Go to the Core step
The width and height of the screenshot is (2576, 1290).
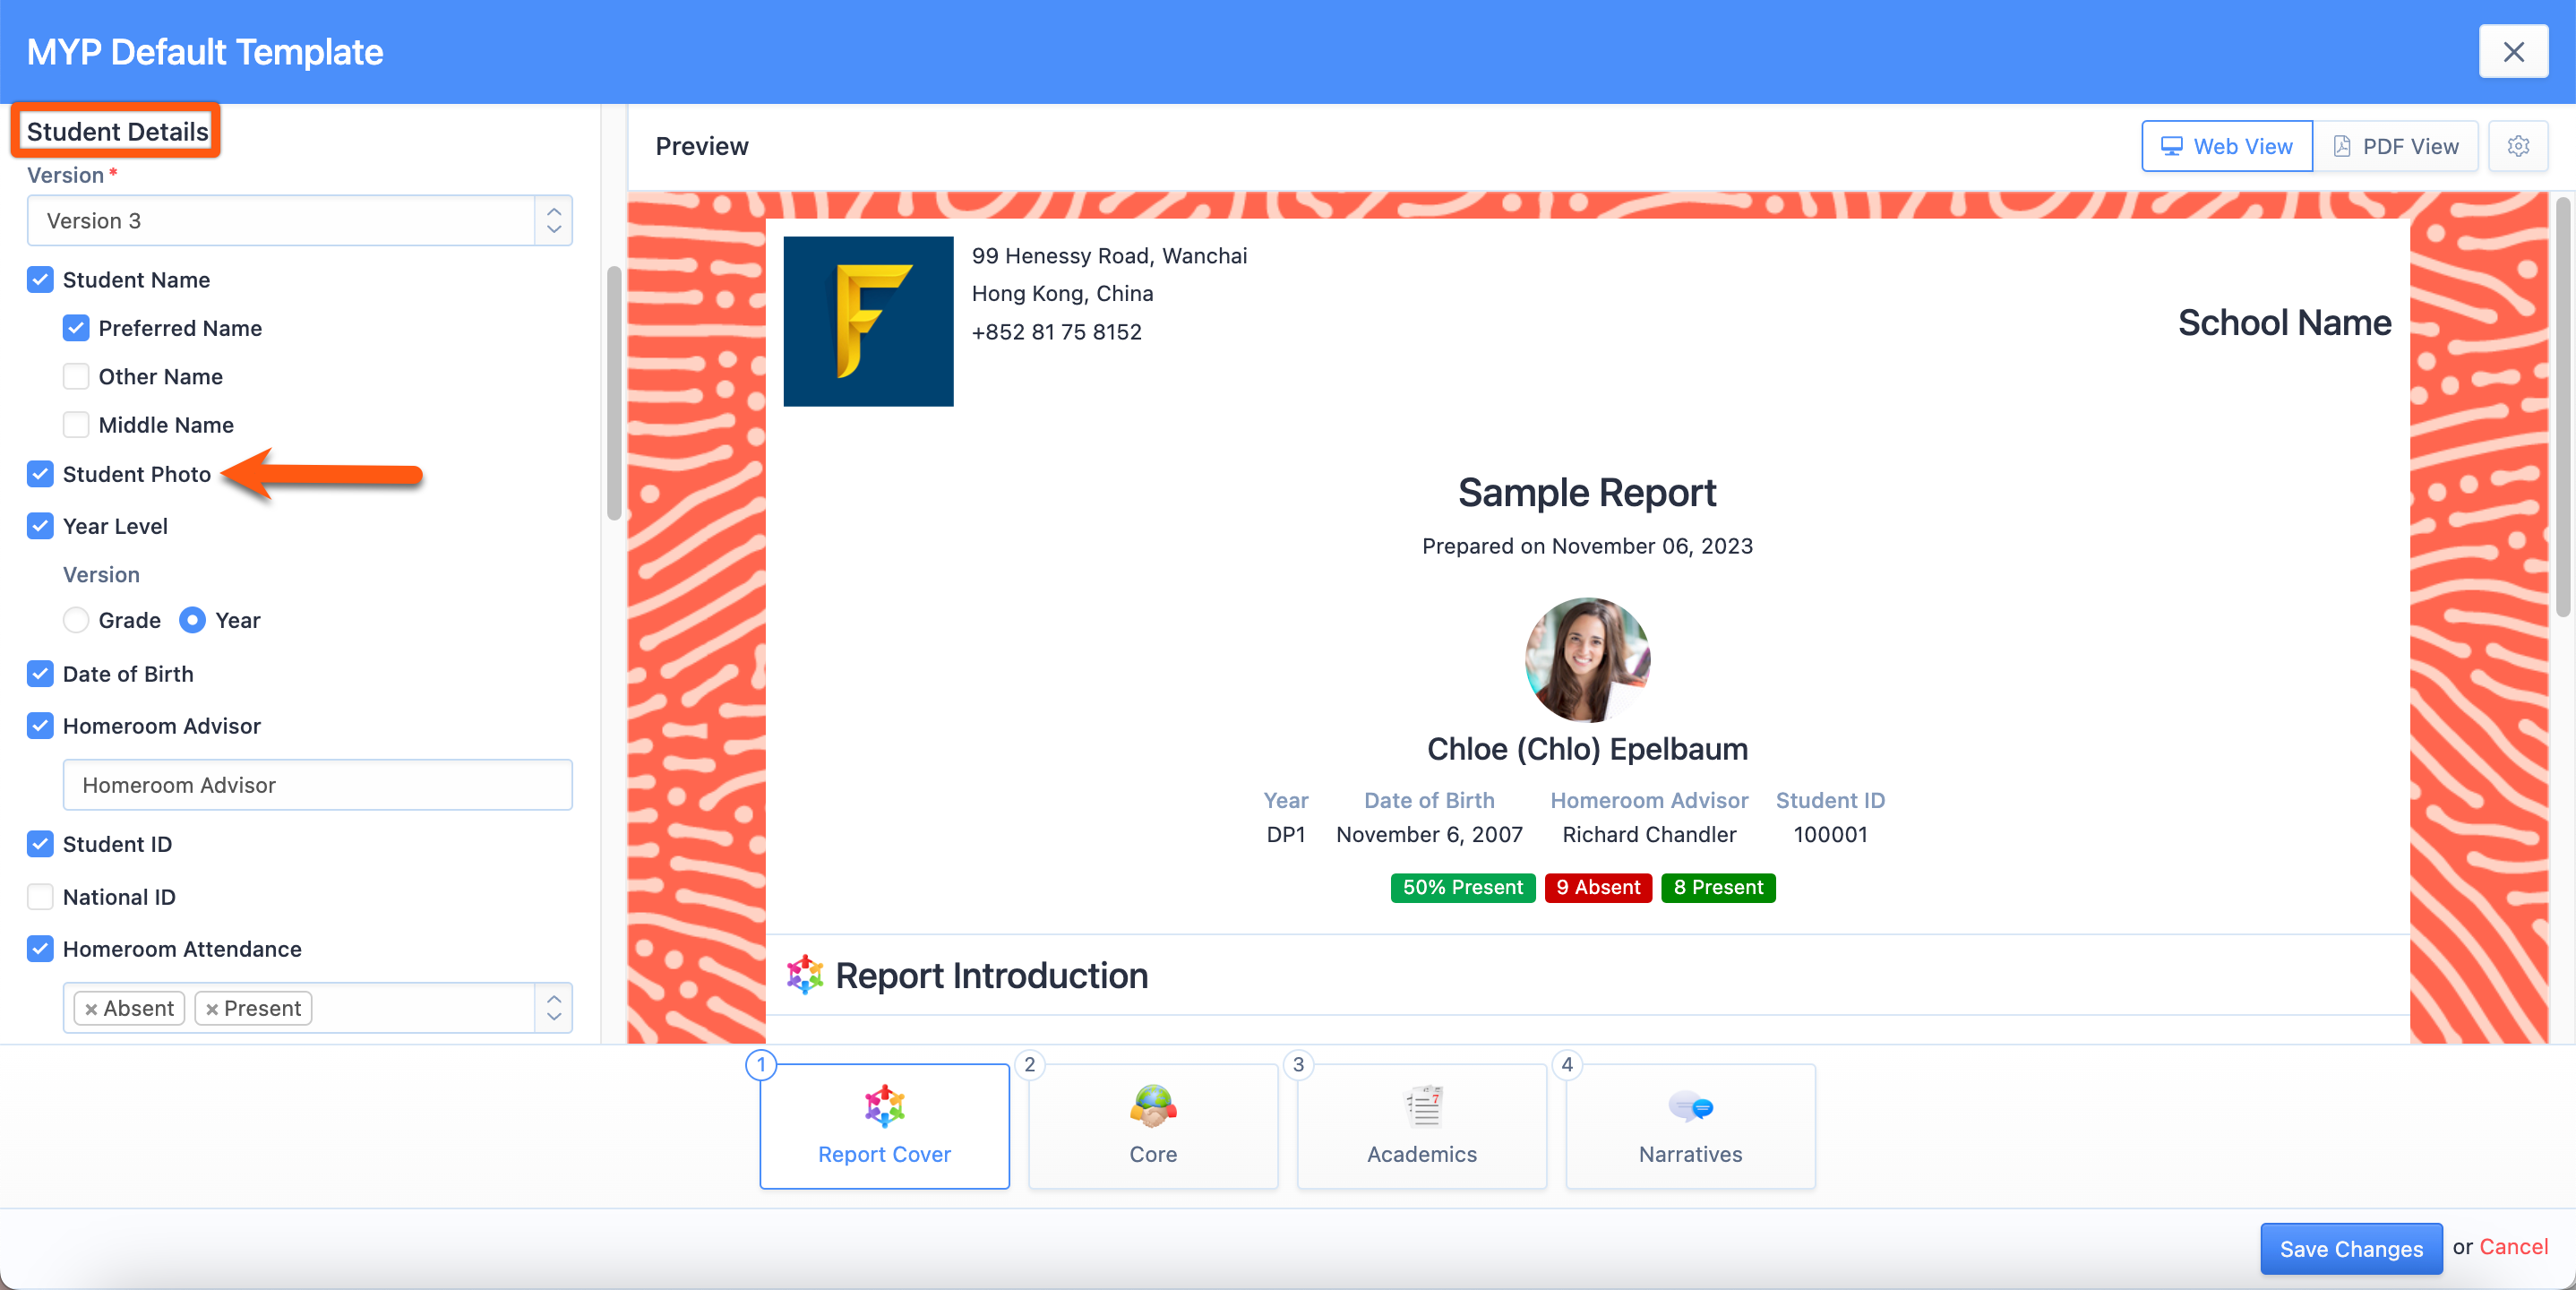point(1153,1126)
